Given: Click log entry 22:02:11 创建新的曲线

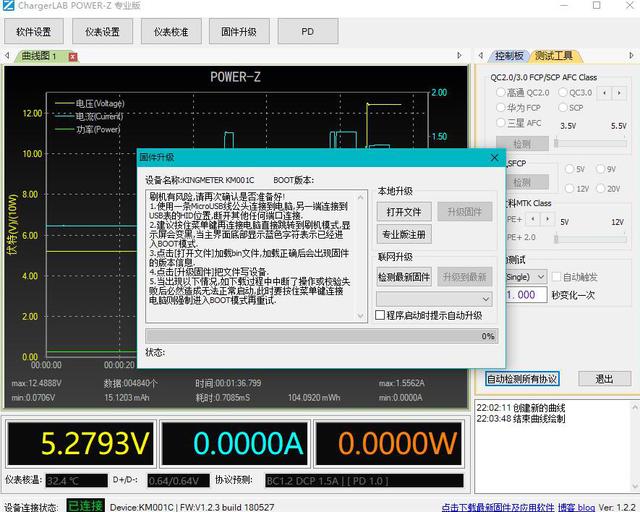Looking at the screenshot, I should pyautogui.click(x=521, y=407).
